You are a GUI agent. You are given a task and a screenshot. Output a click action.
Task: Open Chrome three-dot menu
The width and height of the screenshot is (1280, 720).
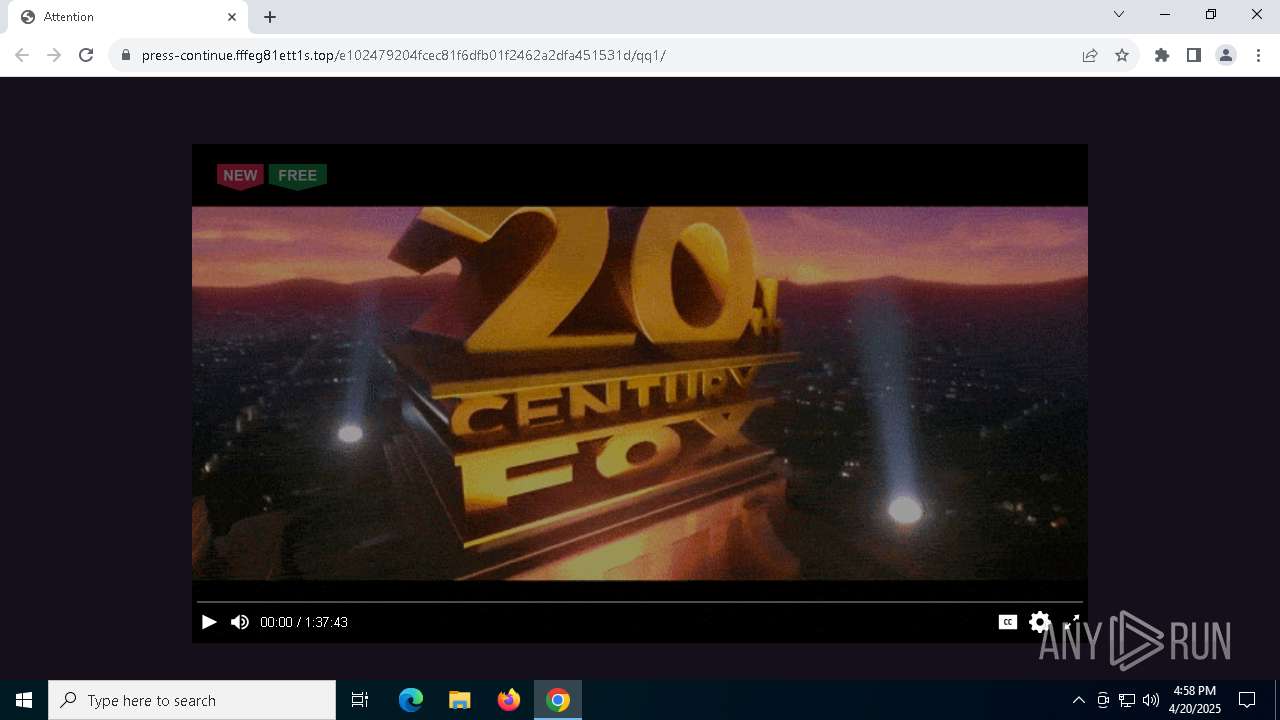click(1258, 55)
